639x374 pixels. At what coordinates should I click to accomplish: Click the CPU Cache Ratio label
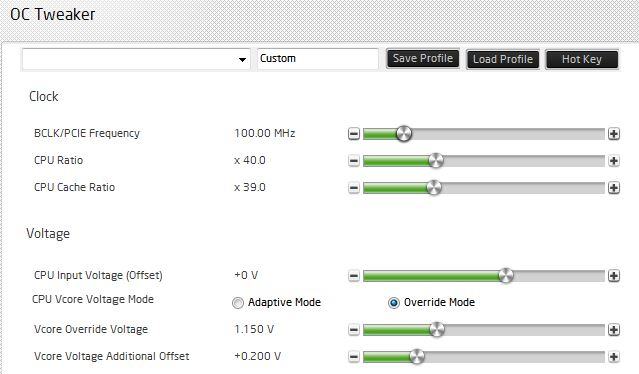click(x=75, y=187)
